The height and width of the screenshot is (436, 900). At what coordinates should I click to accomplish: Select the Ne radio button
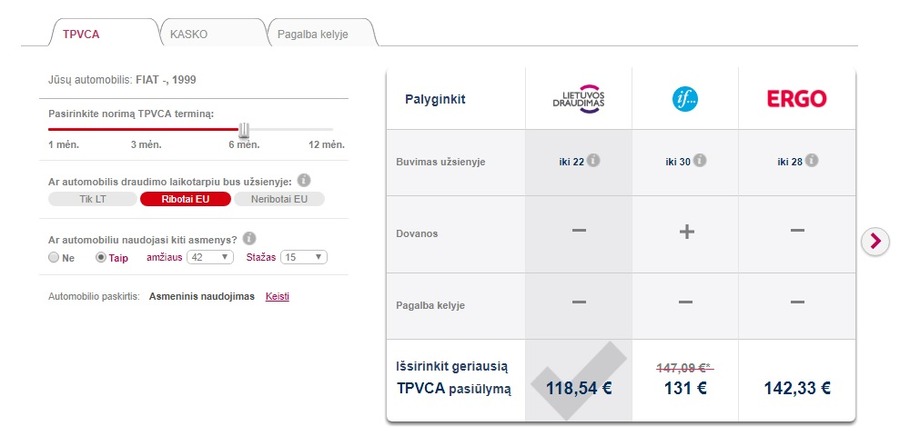click(54, 258)
